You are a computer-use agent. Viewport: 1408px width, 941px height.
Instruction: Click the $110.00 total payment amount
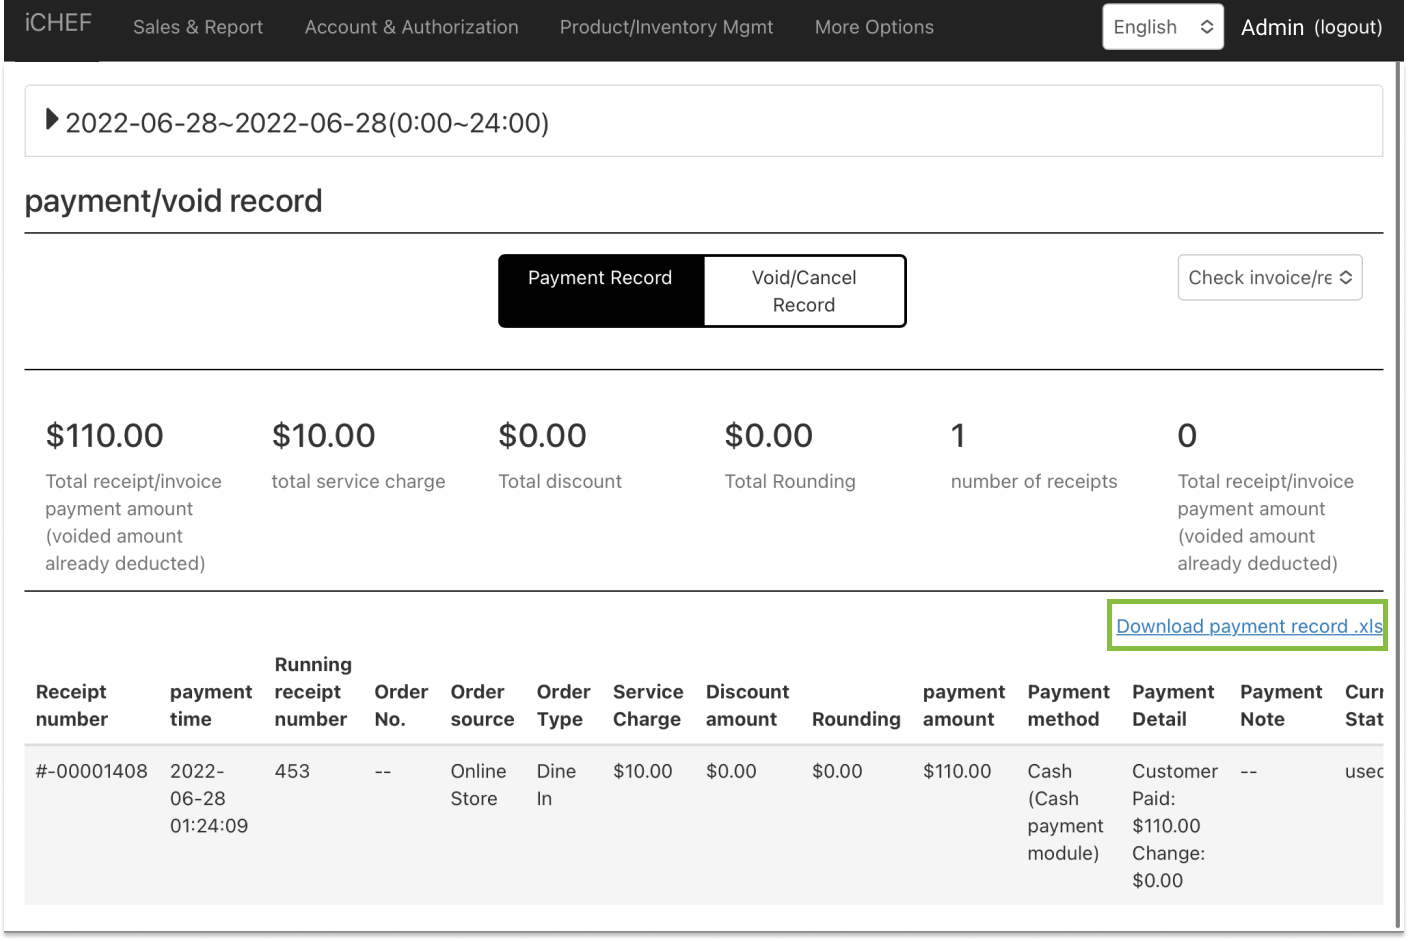104,436
